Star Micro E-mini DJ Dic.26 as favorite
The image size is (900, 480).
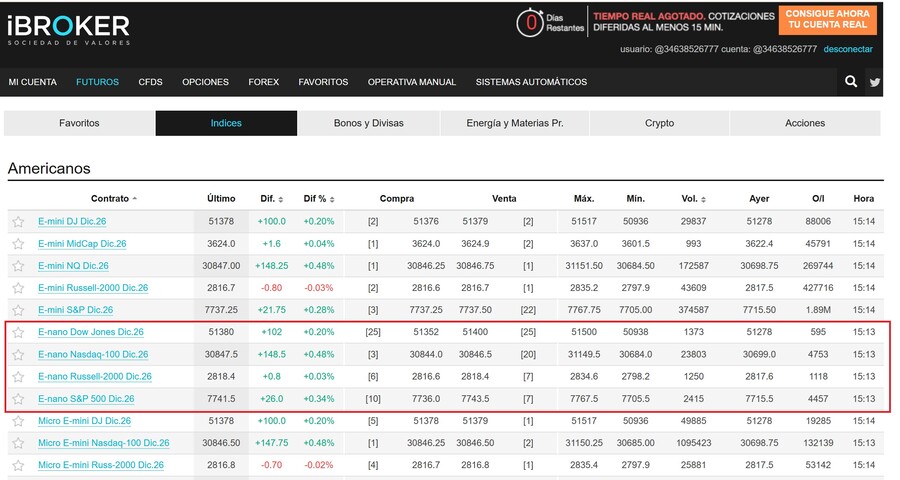pyautogui.click(x=18, y=421)
